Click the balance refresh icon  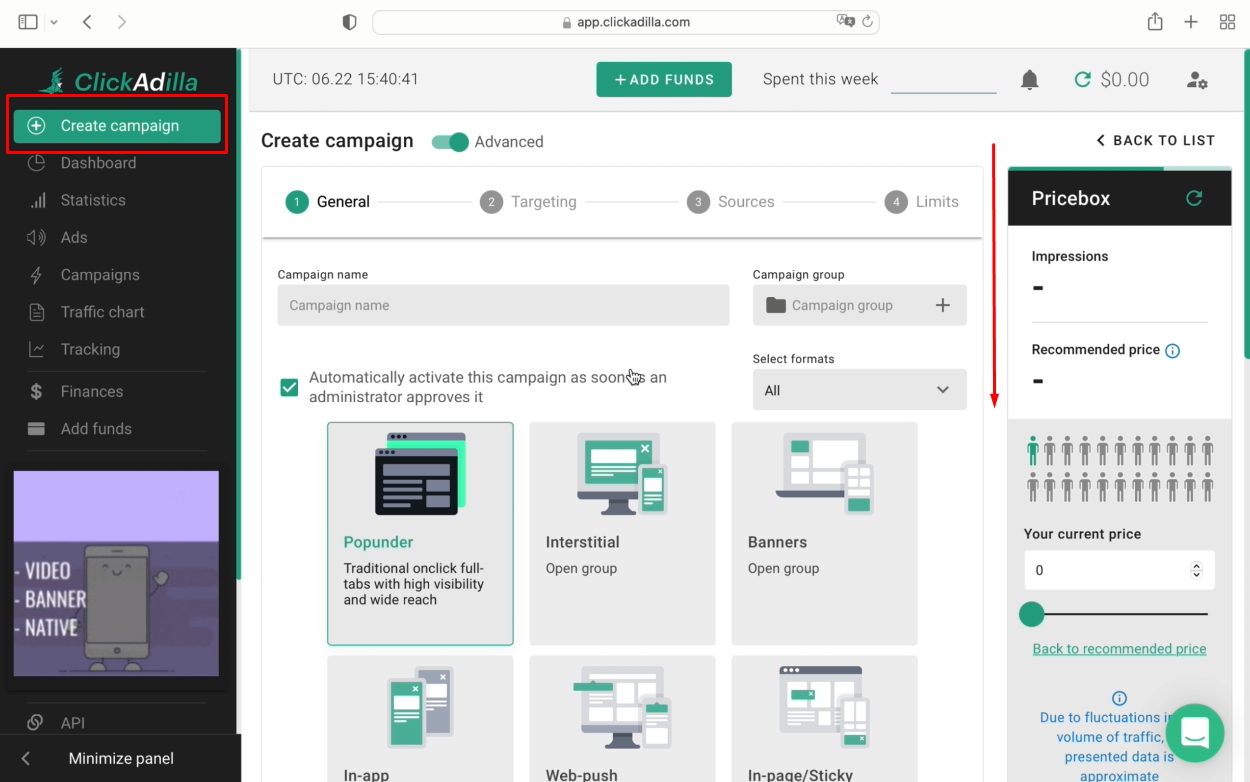[1082, 80]
